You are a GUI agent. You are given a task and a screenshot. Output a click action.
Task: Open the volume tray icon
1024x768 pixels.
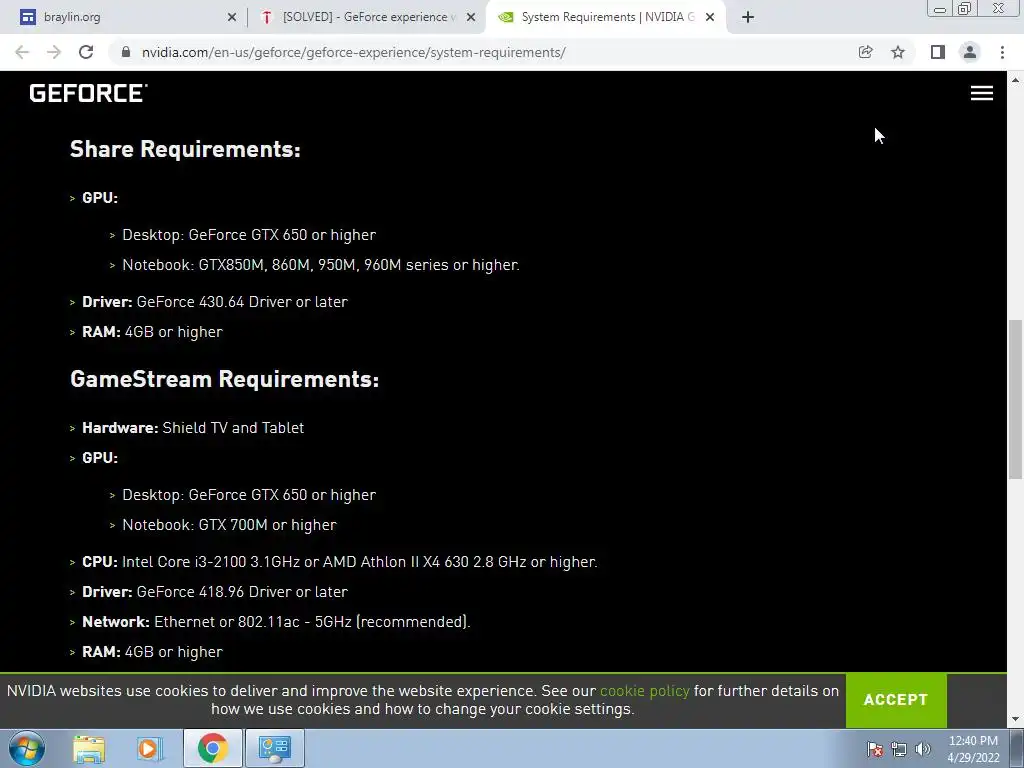click(923, 749)
